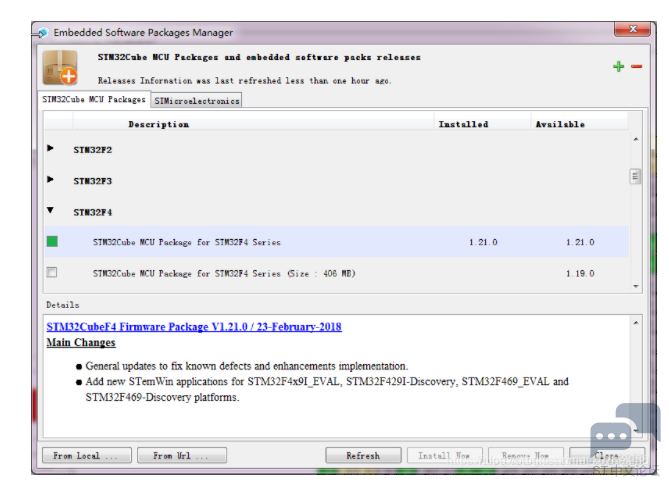Image resolution: width=669 pixels, height=486 pixels.
Task: Click the Remove Now button
Action: pyautogui.click(x=526, y=456)
